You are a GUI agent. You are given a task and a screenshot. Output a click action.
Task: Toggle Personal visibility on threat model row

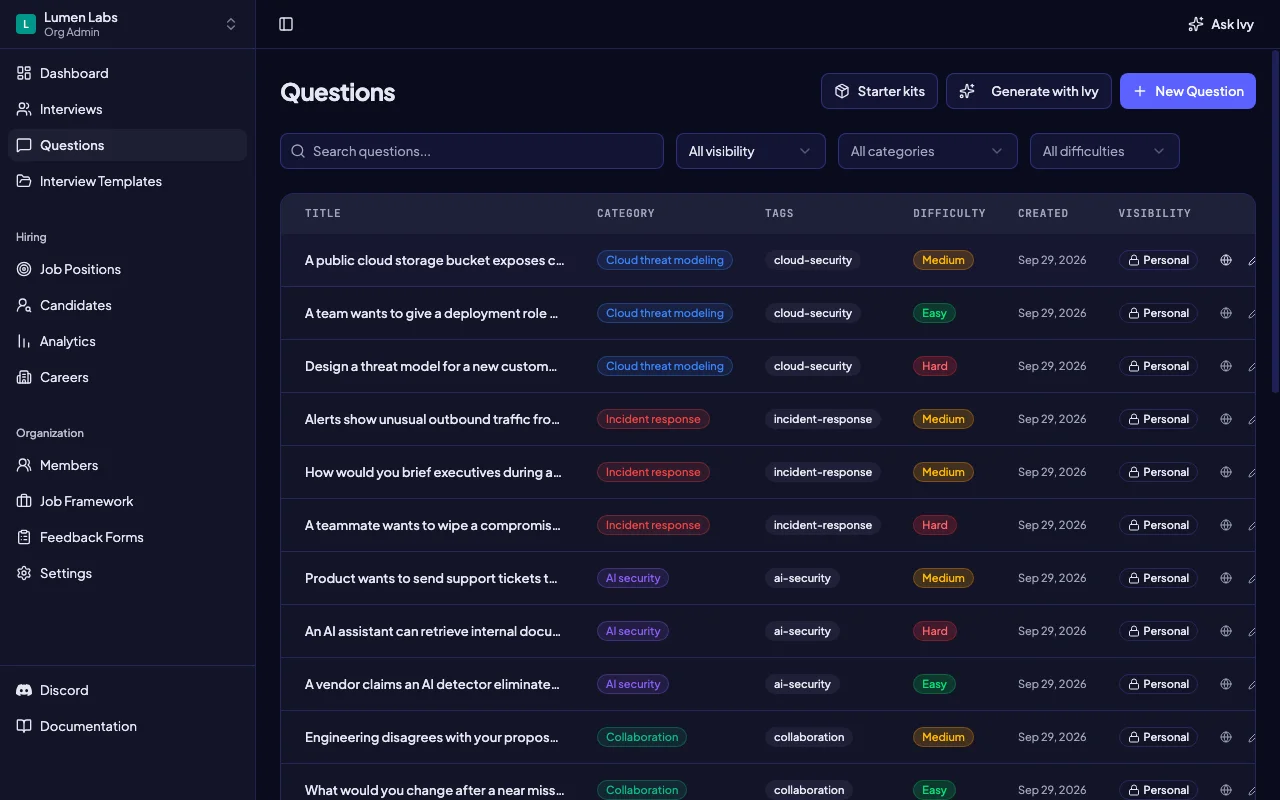1158,366
